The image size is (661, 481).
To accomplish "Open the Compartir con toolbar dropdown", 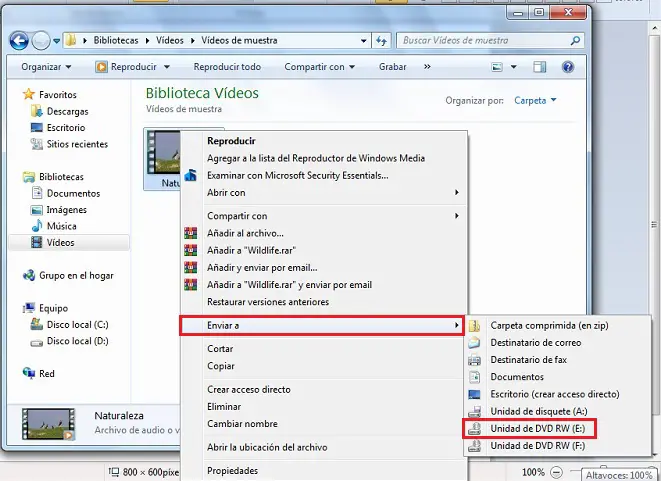I will tap(320, 67).
